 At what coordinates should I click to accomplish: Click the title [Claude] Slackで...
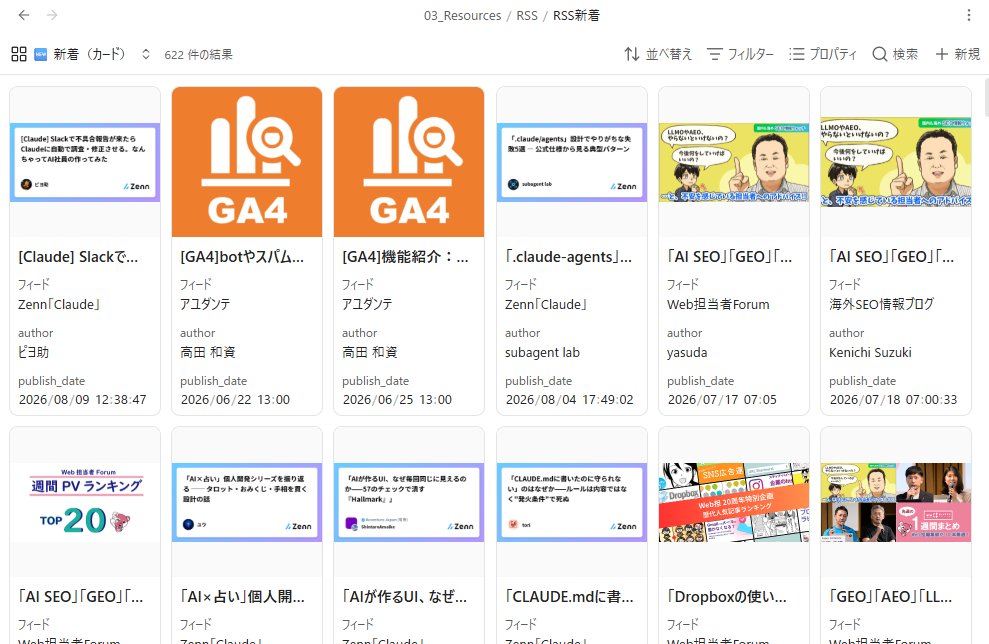tap(78, 257)
